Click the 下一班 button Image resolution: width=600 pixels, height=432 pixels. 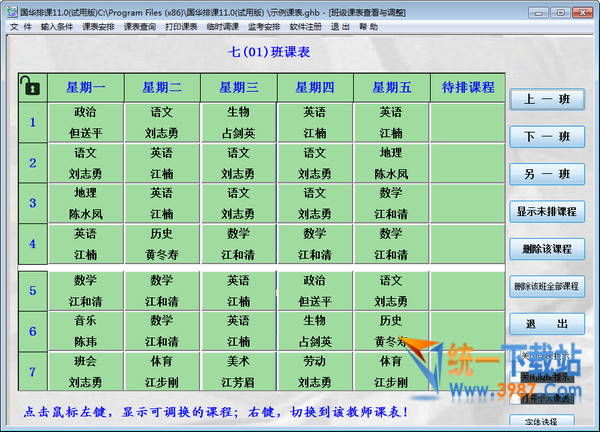[546, 137]
